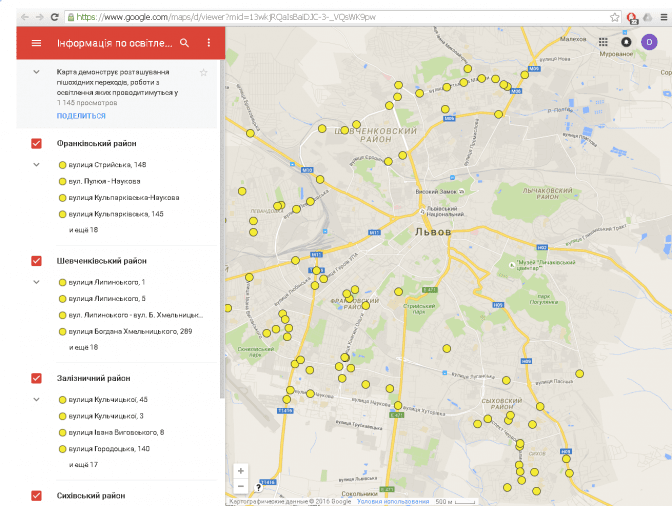672x506 pixels.
Task: Collapse the map description chevron
Action: tap(37, 73)
